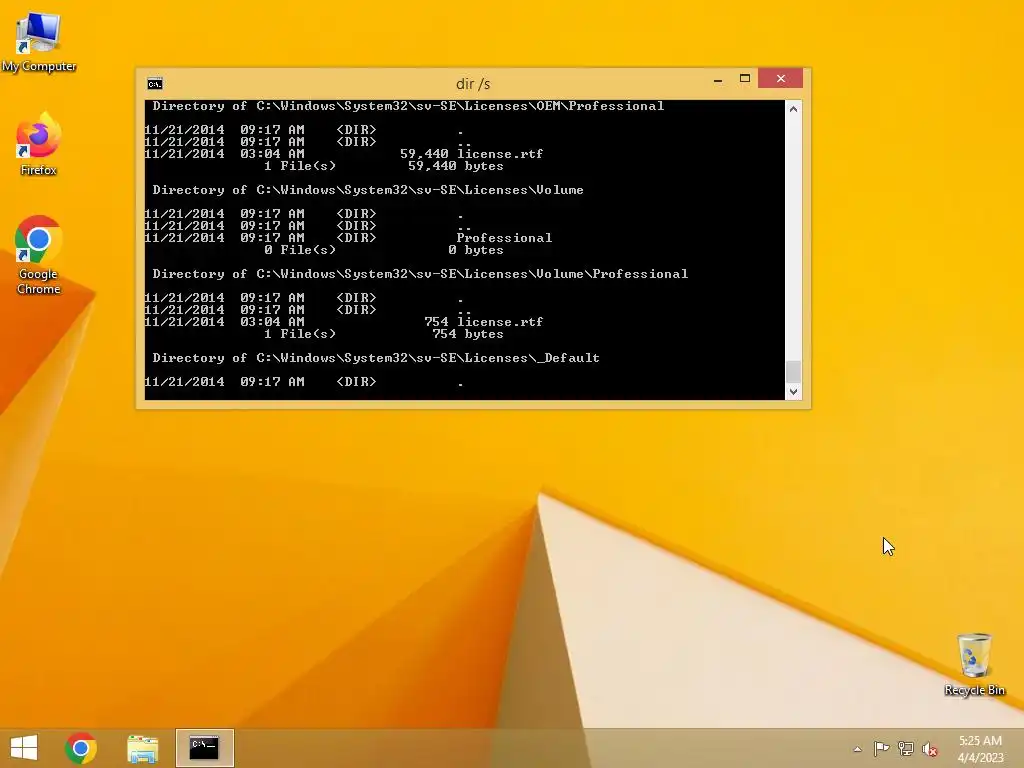
Task: Open Chrome from the taskbar
Action: 81,748
